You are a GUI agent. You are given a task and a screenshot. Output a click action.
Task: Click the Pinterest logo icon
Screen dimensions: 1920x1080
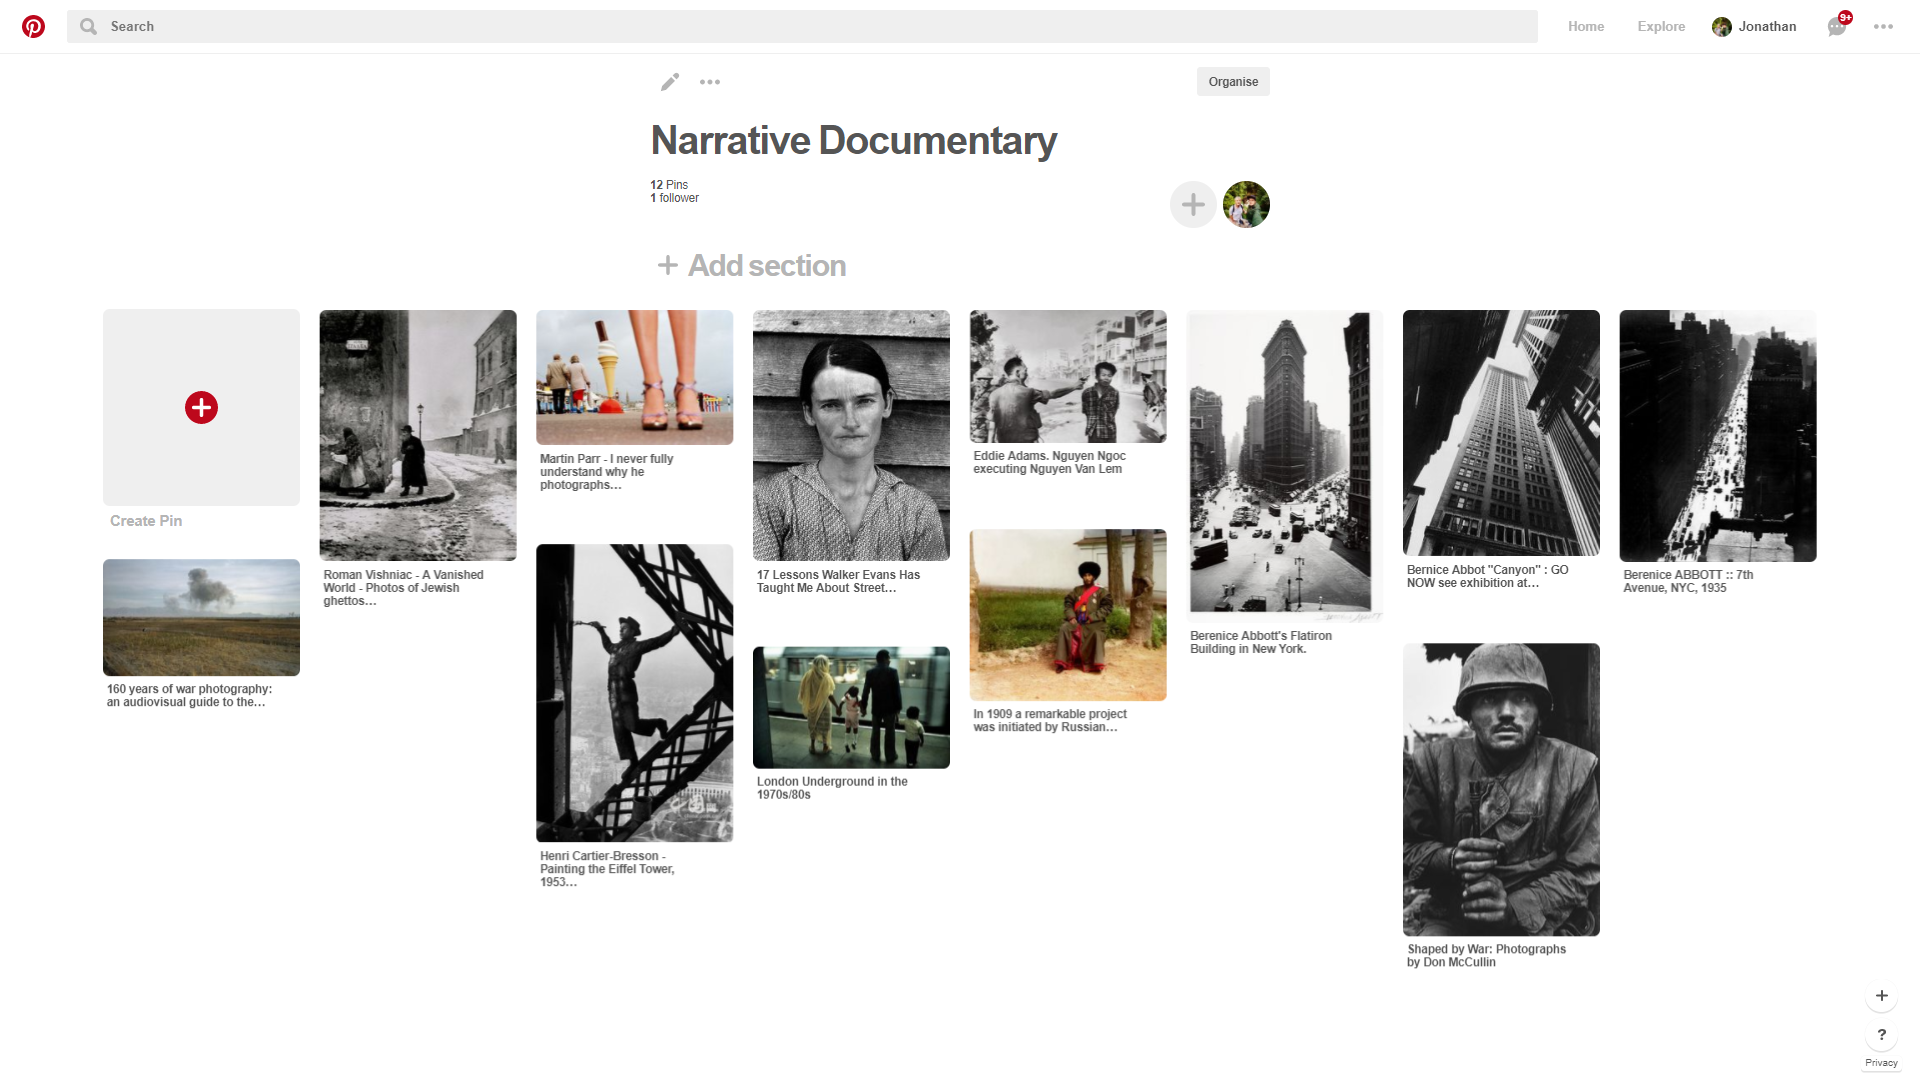(33, 27)
